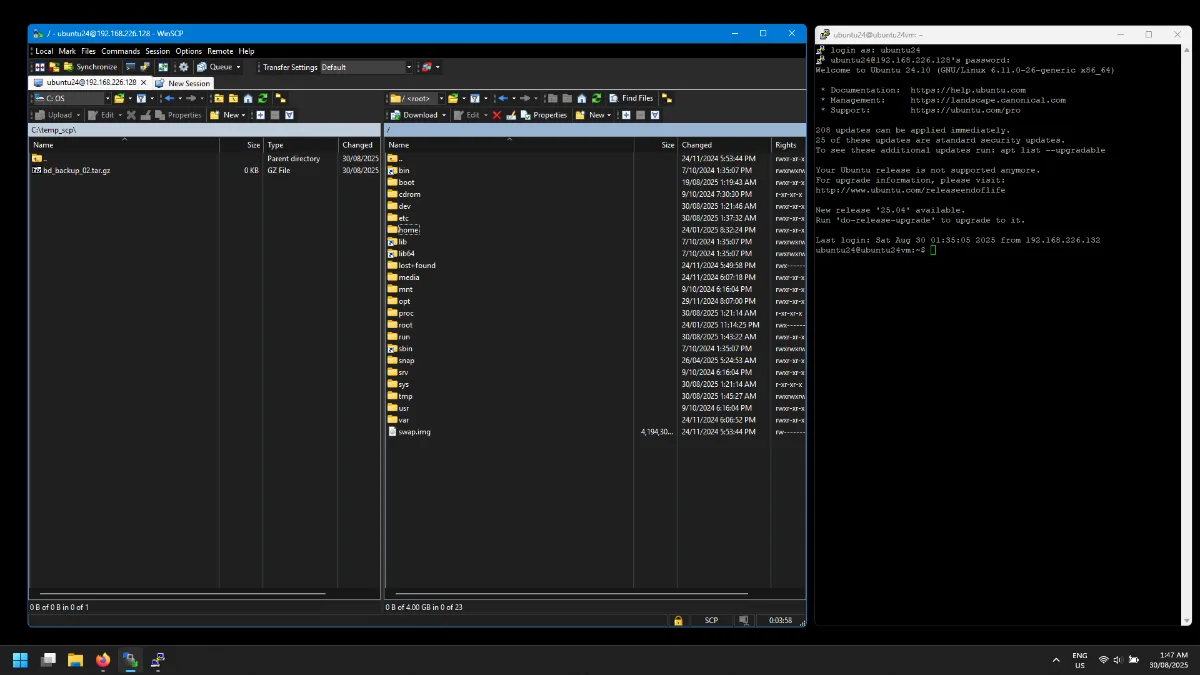Image resolution: width=1200 pixels, height=675 pixels.
Task: Click local Select Files plus icon
Action: 260,115
